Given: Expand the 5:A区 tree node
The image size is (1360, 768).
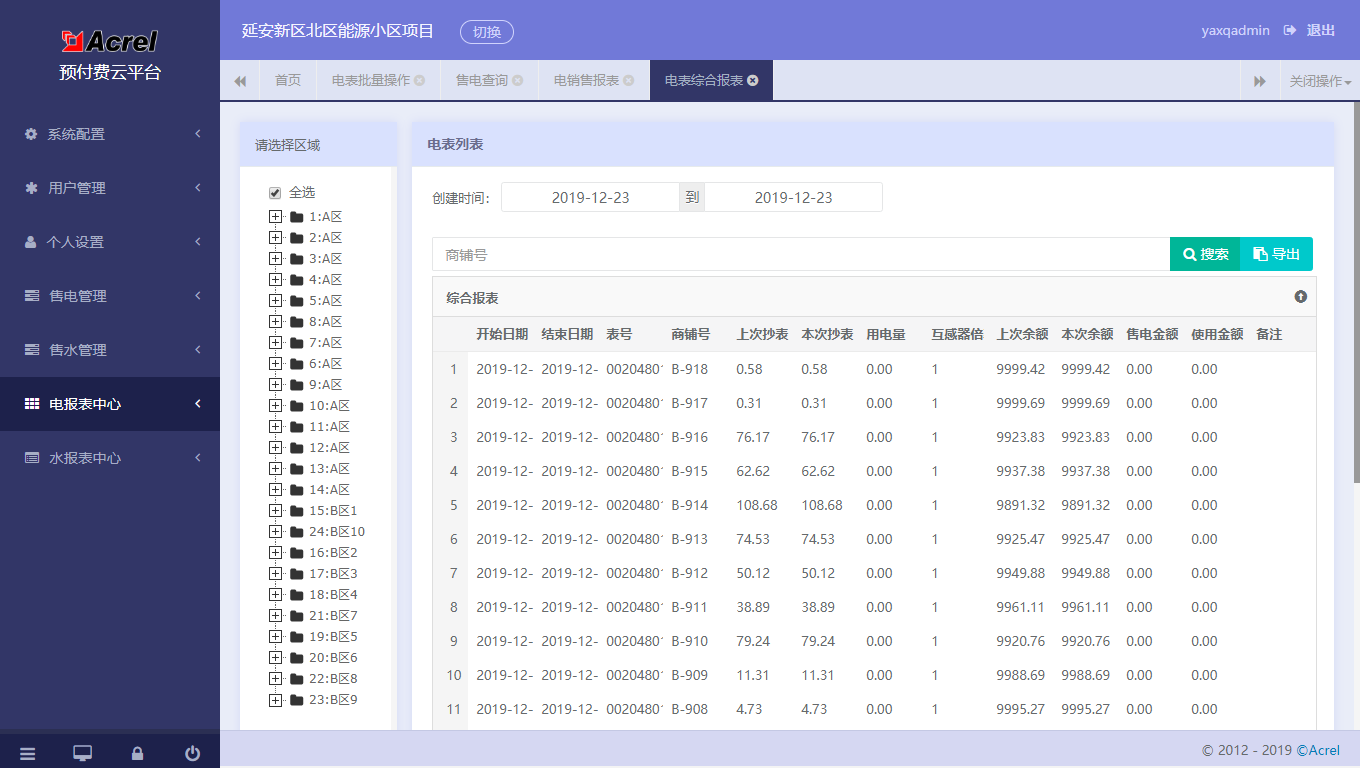Looking at the screenshot, I should (276, 301).
